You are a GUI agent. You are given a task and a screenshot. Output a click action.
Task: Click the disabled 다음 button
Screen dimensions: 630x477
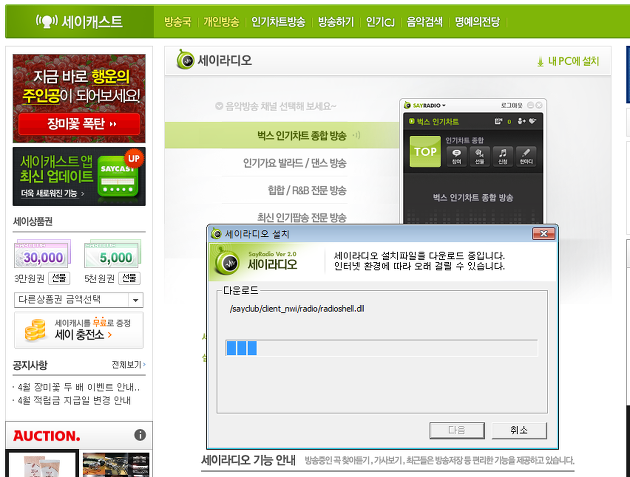457,430
